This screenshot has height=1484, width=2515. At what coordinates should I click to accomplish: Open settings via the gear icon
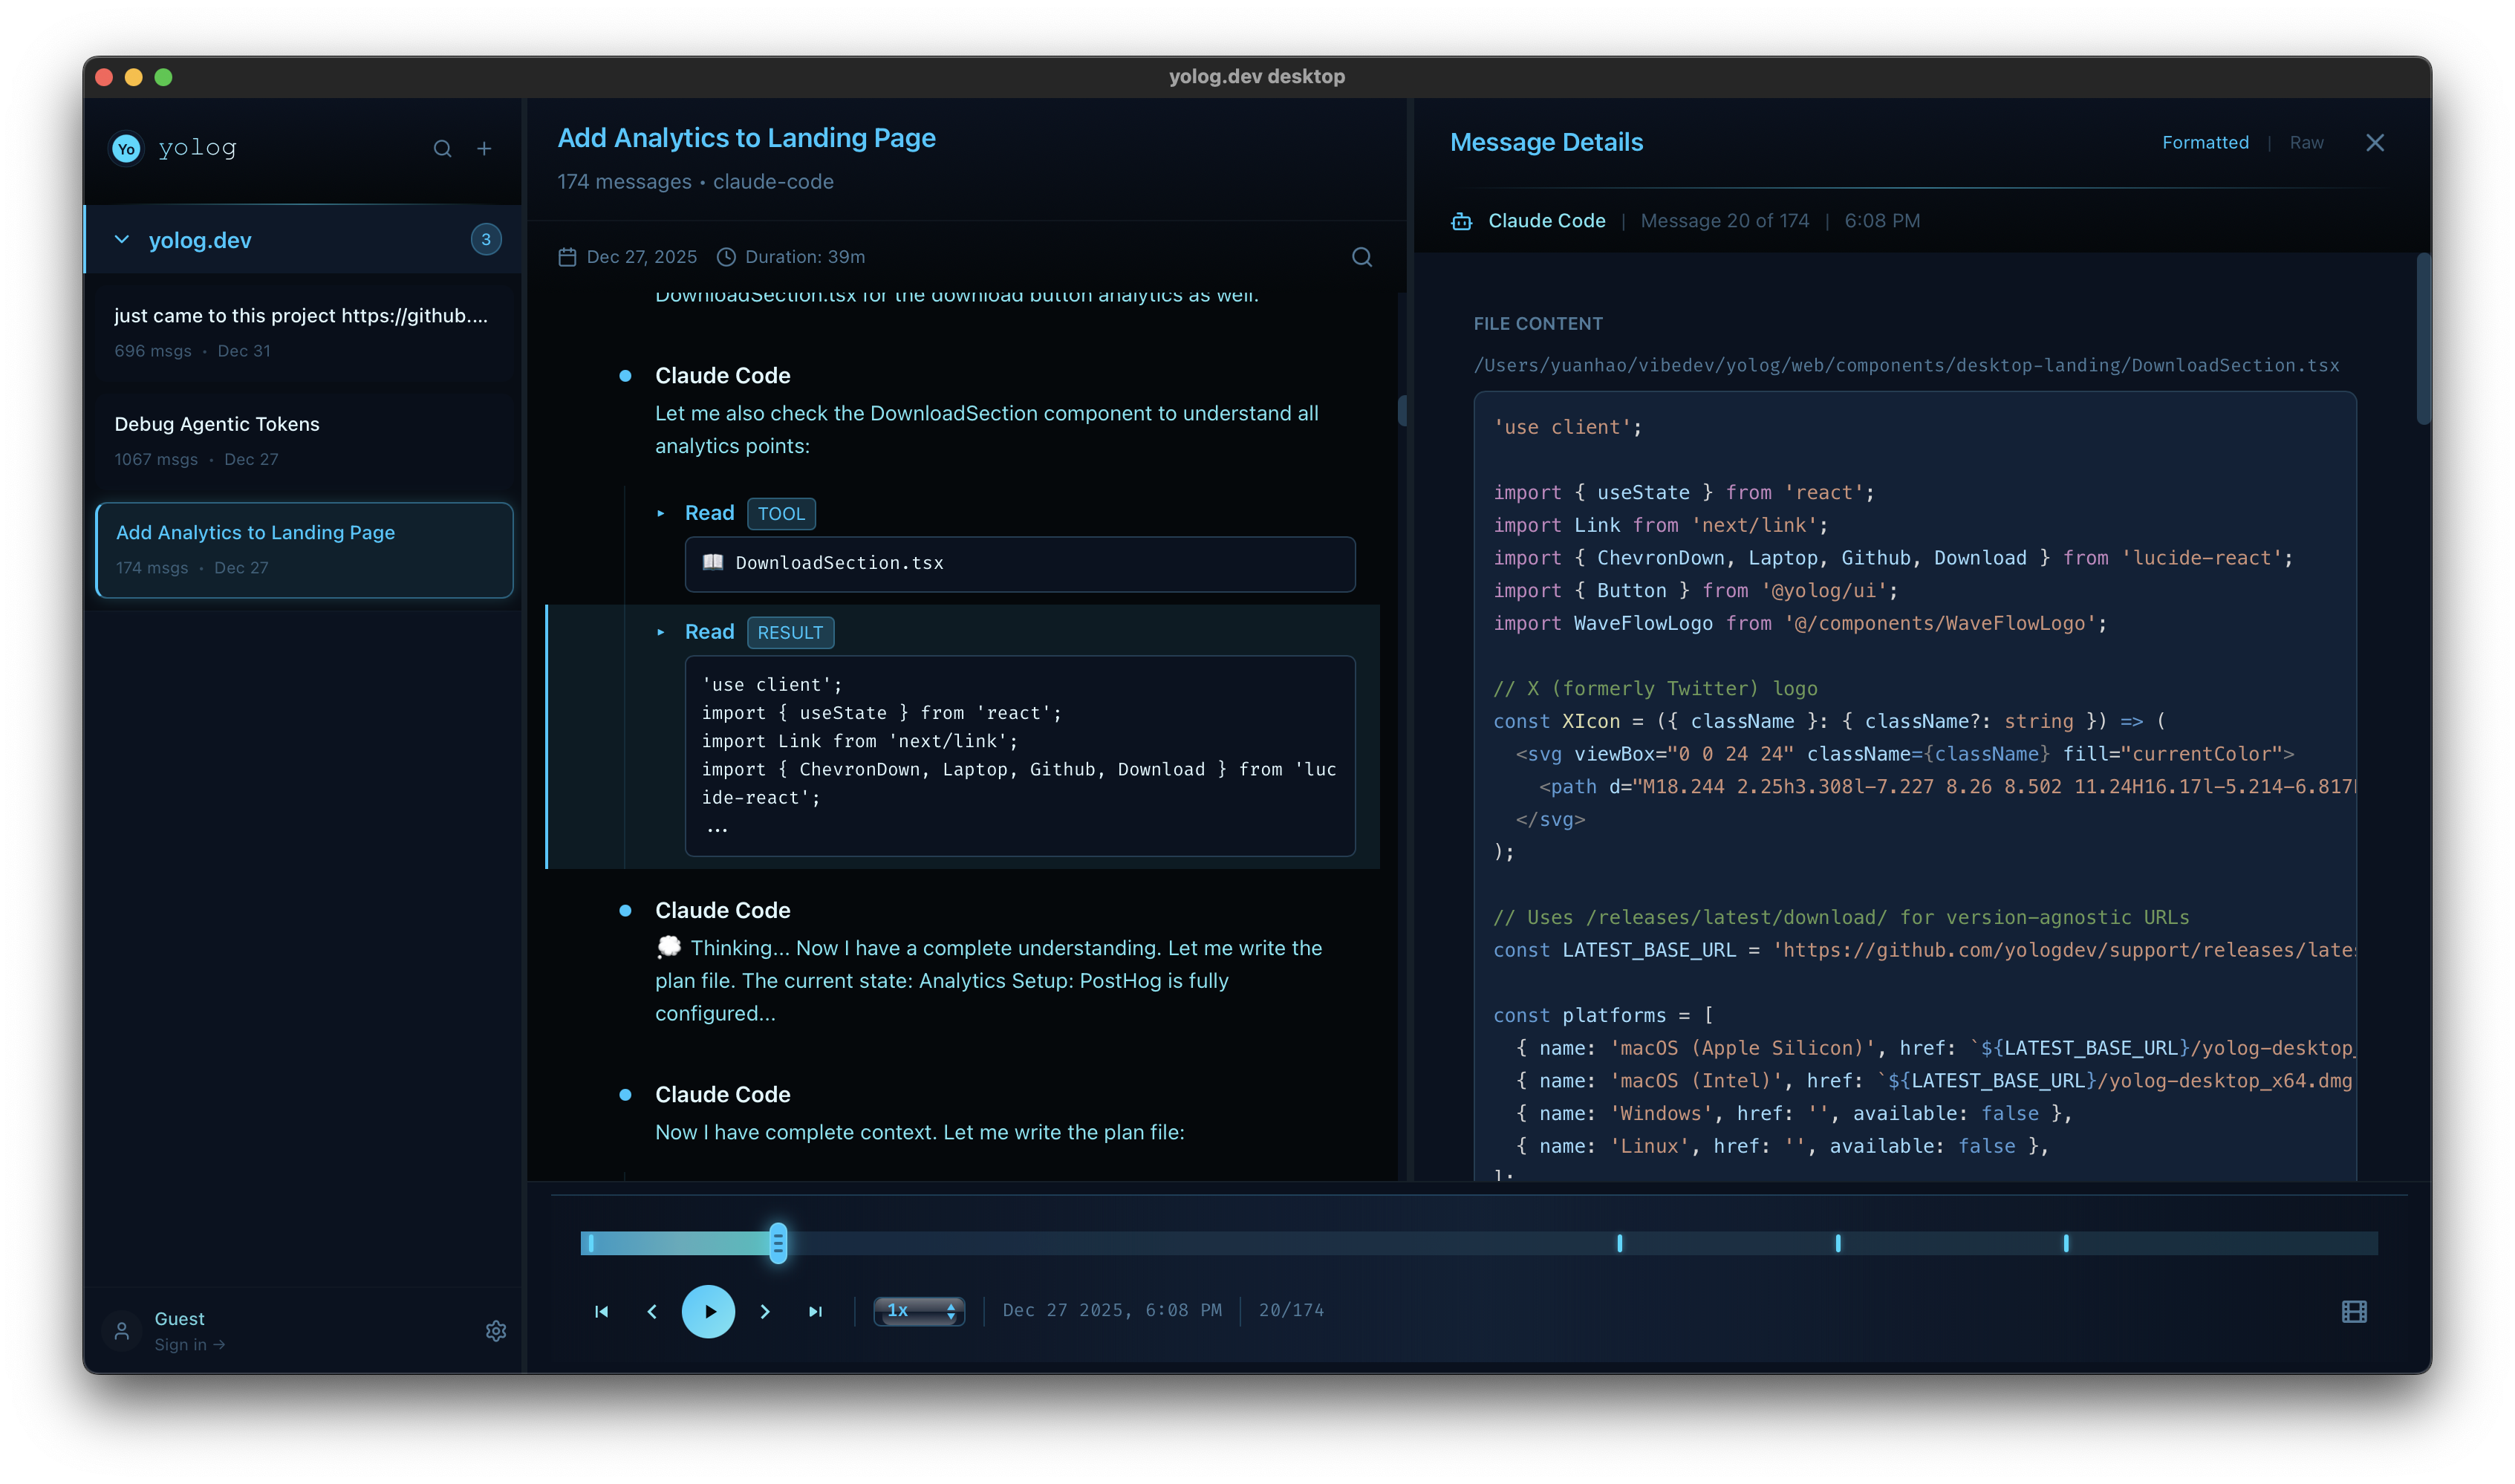click(496, 1331)
